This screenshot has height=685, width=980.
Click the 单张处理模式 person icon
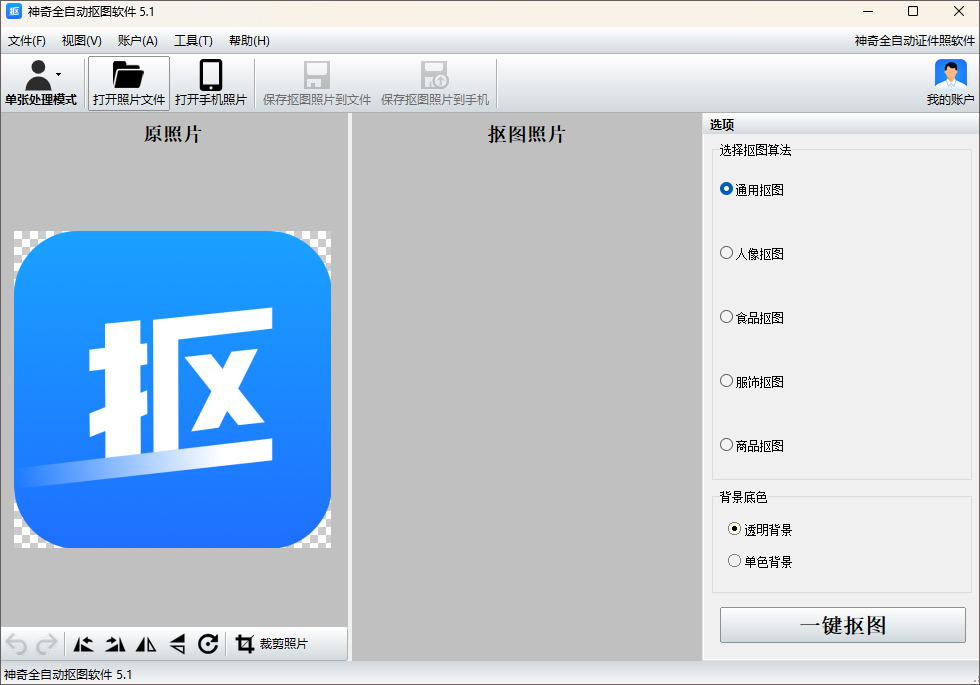click(39, 75)
